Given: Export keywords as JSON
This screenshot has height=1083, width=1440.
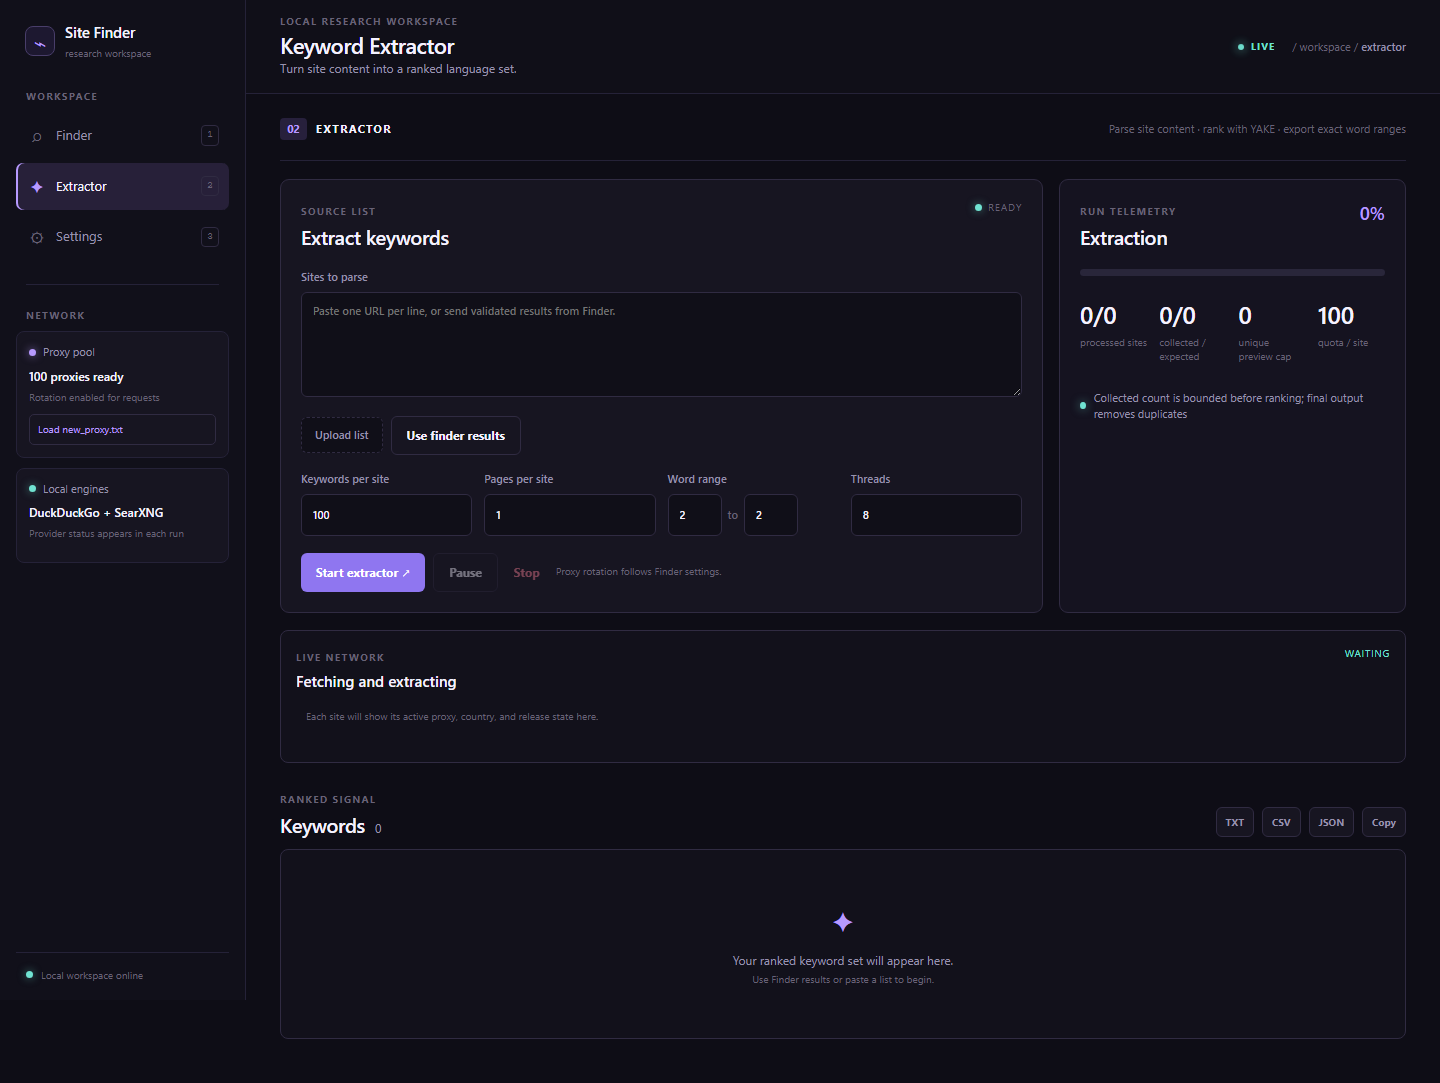Looking at the screenshot, I should coord(1331,822).
